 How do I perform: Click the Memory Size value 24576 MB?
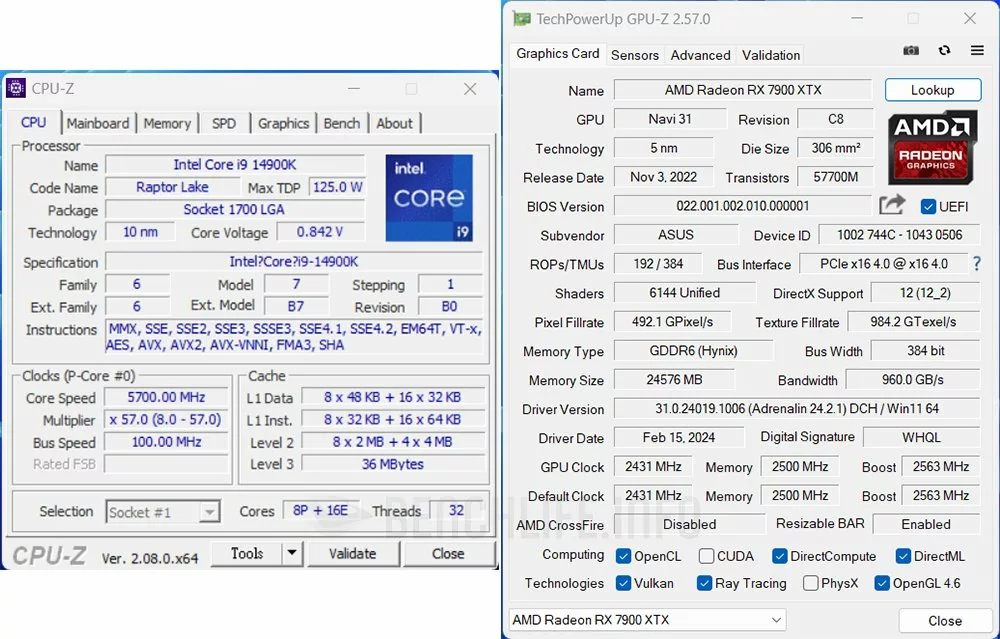[674, 379]
